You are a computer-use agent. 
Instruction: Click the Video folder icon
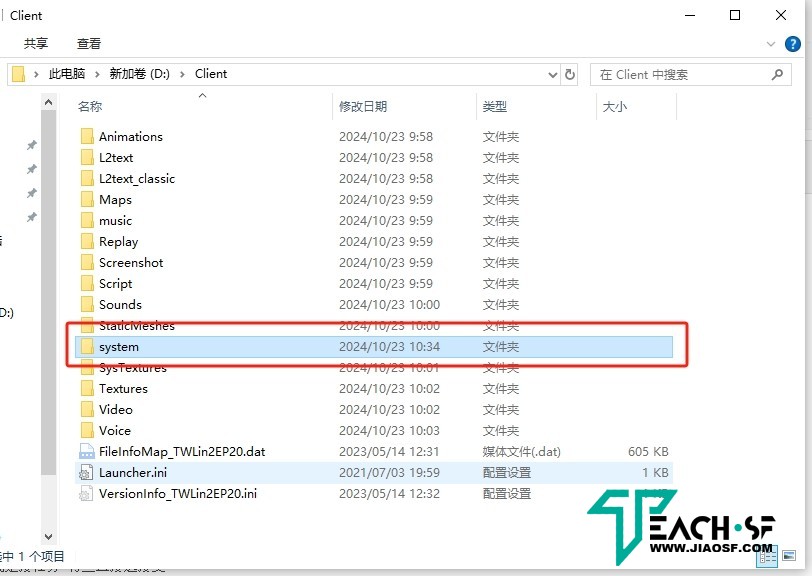(87, 410)
